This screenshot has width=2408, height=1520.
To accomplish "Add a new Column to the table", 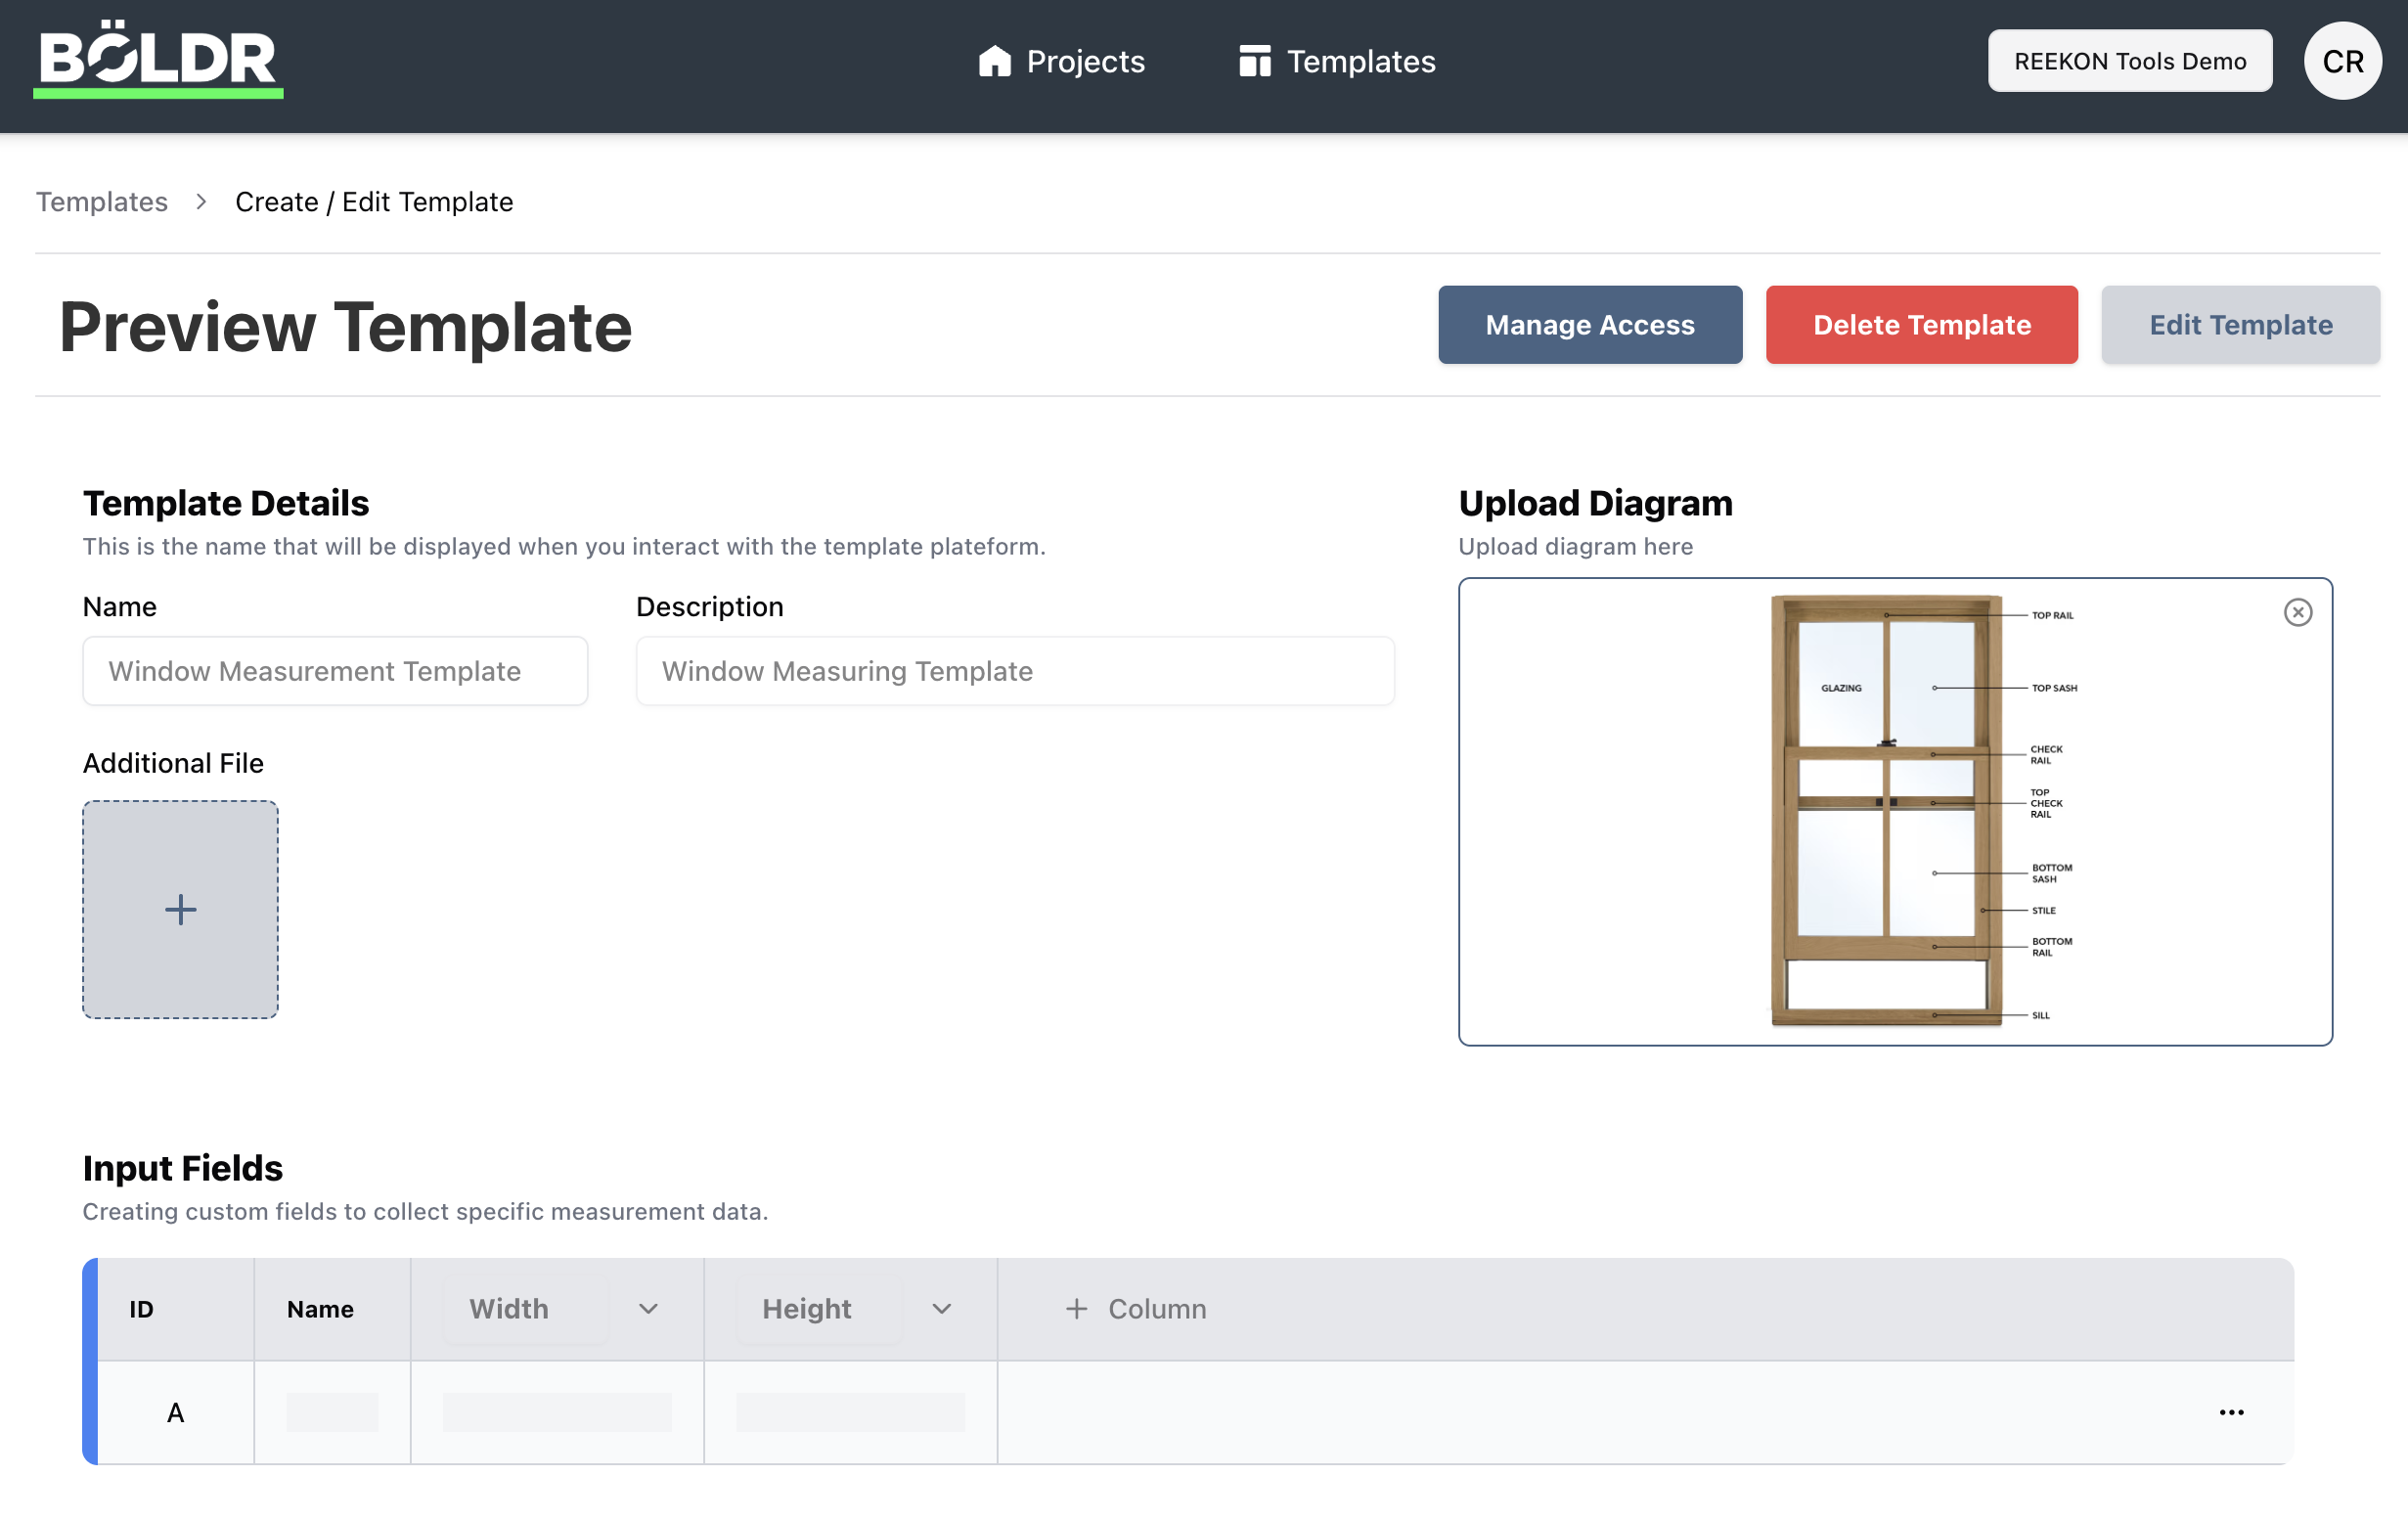I will [1136, 1308].
